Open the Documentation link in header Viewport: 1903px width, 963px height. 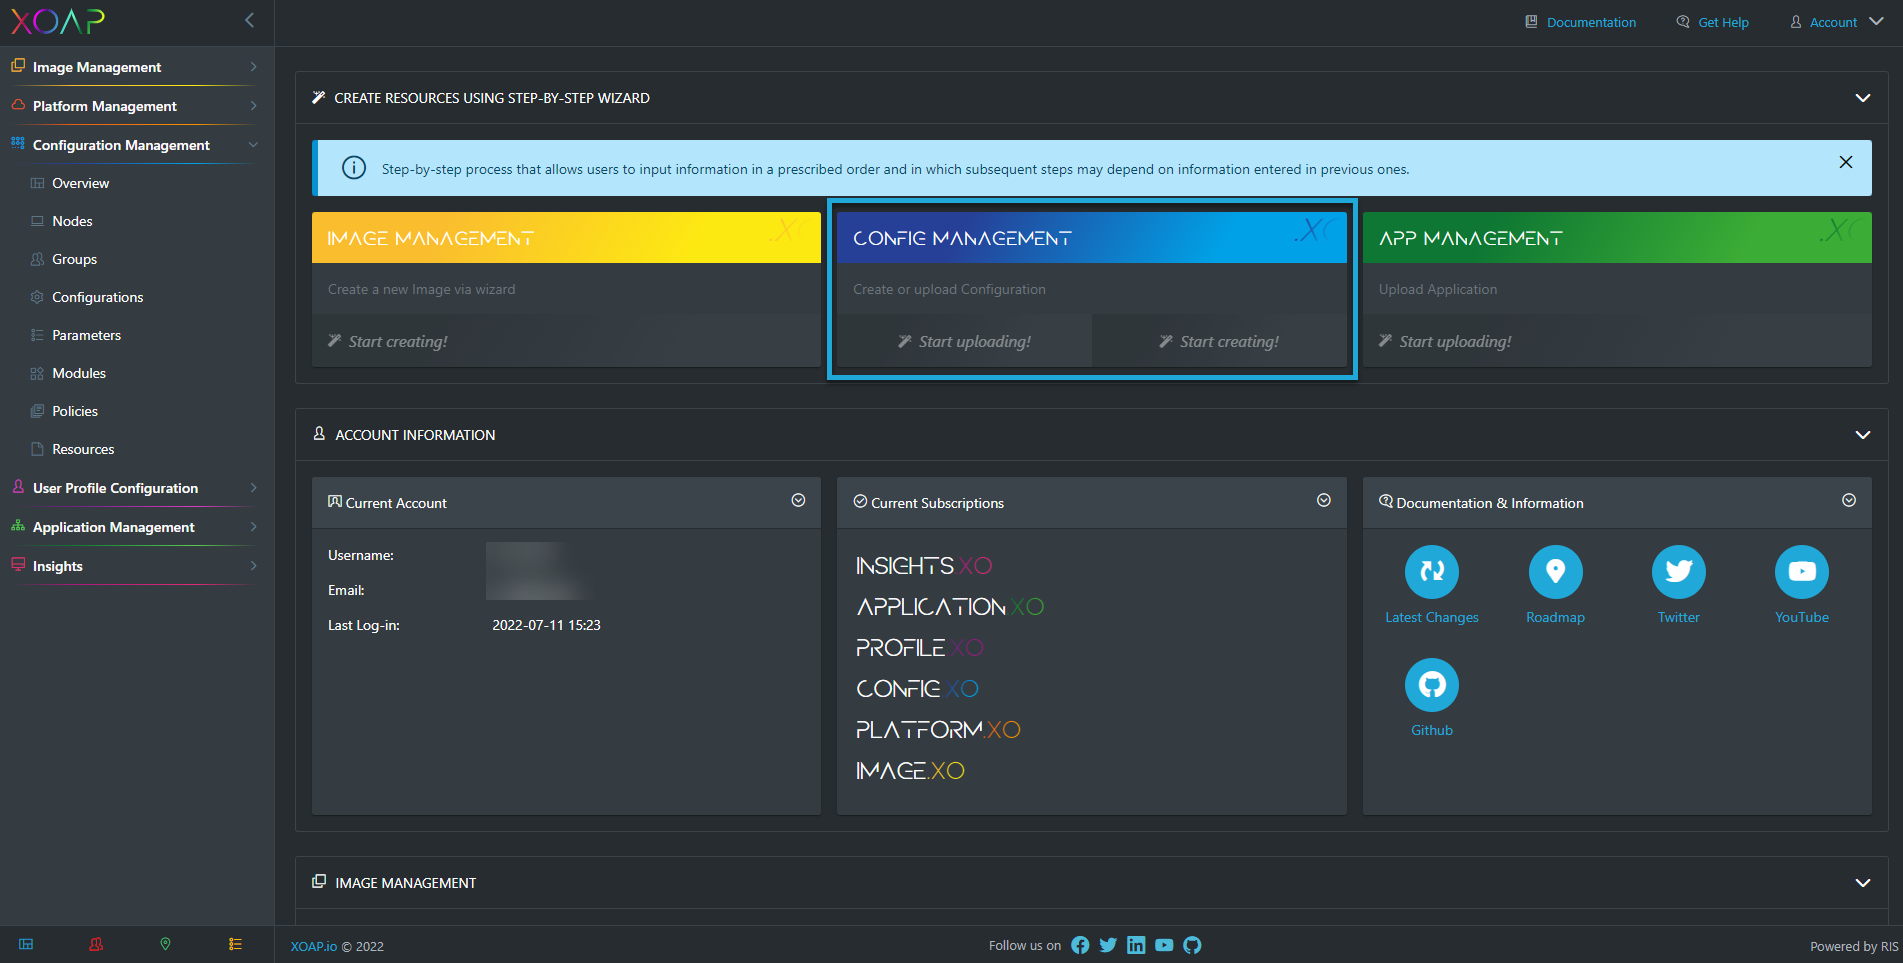(x=1591, y=22)
